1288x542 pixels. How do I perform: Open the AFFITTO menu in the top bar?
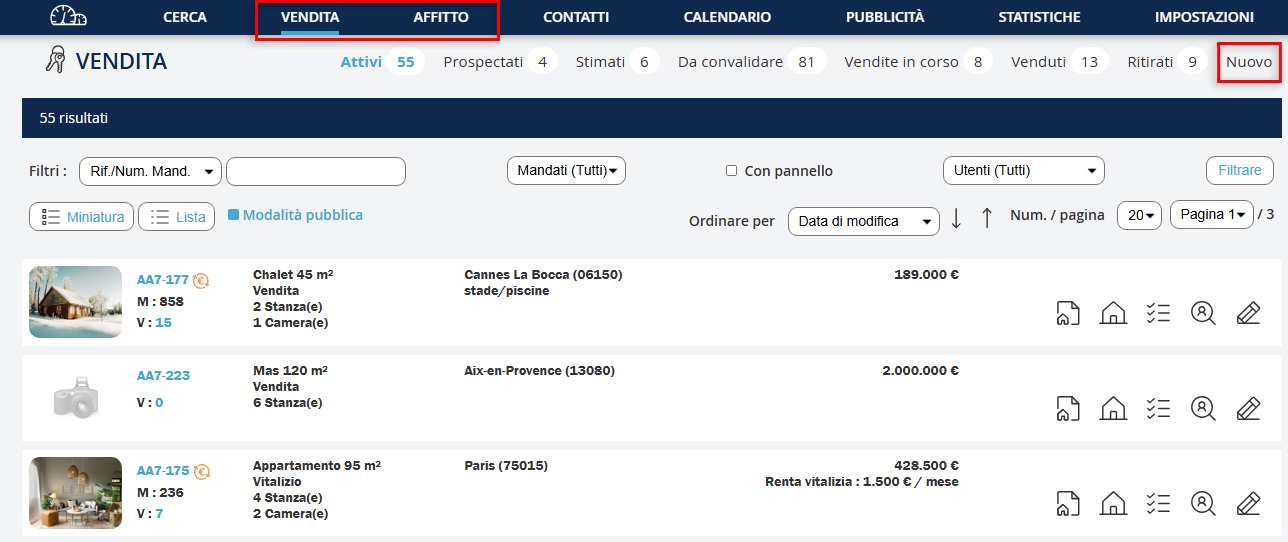[x=440, y=17]
